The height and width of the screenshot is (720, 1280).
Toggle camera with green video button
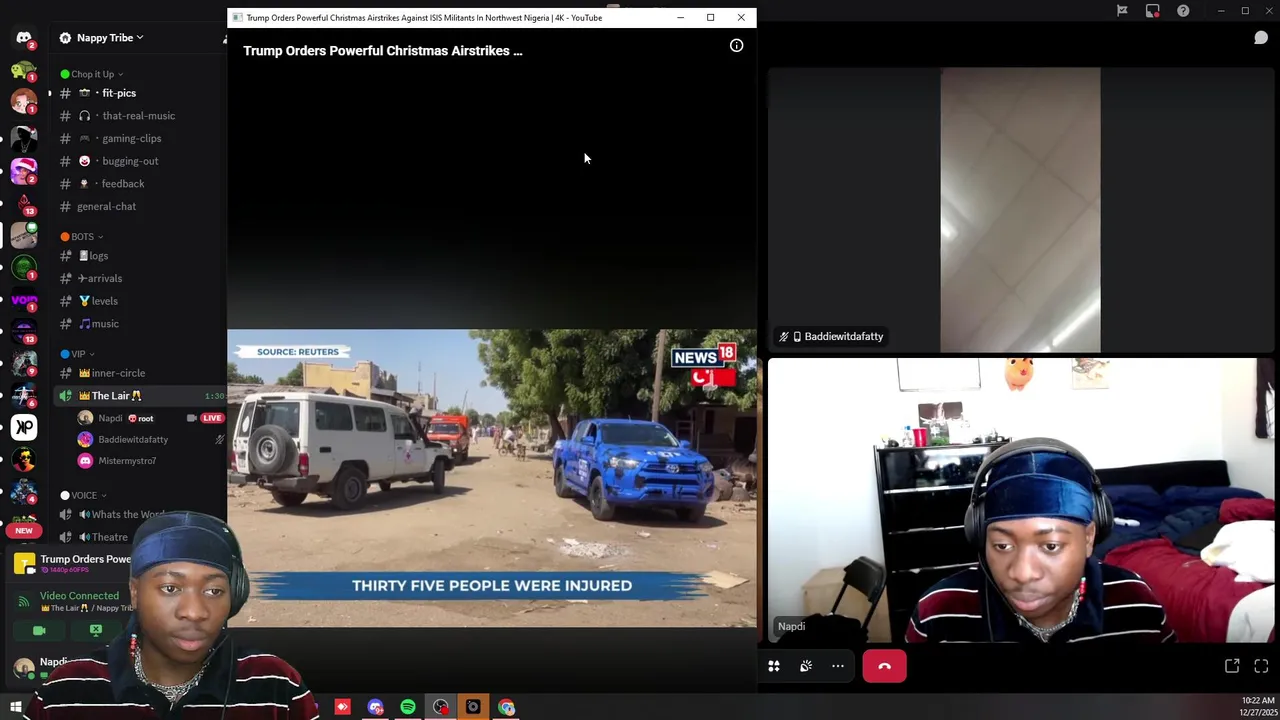coord(39,631)
